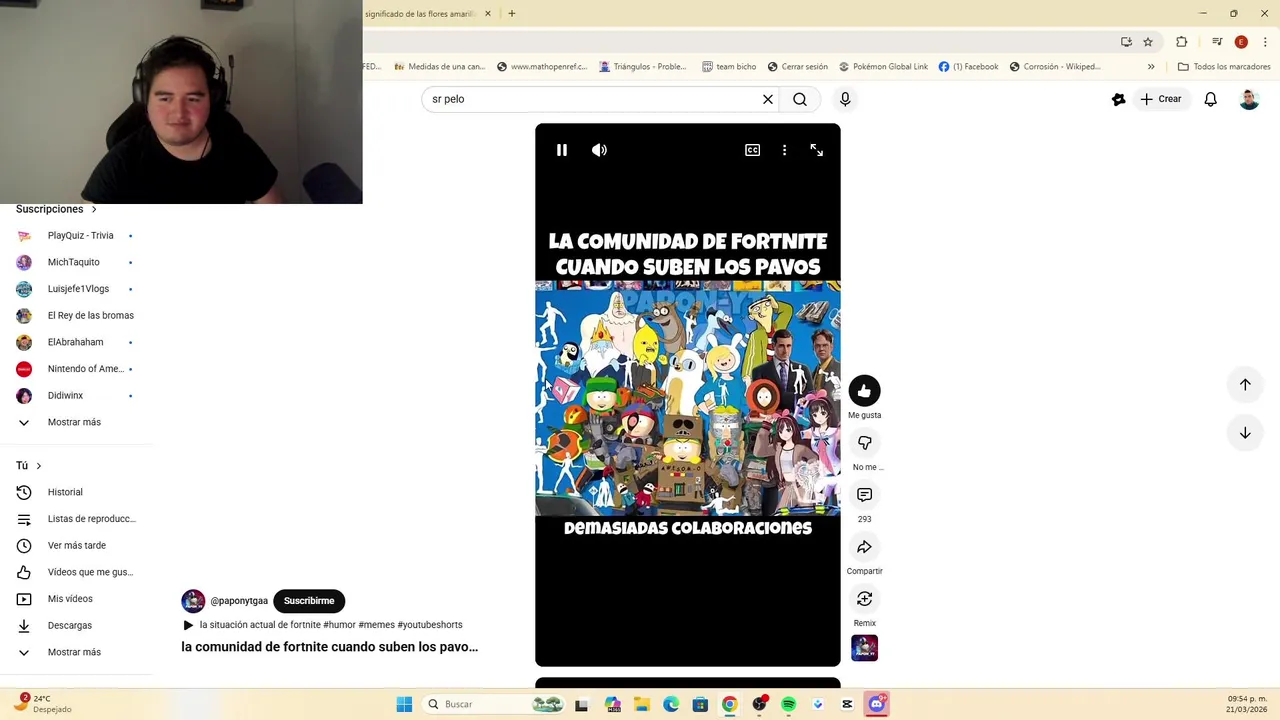Expand subscriptions with Mostrar más
Screen dimensions: 1280x720
(75, 422)
